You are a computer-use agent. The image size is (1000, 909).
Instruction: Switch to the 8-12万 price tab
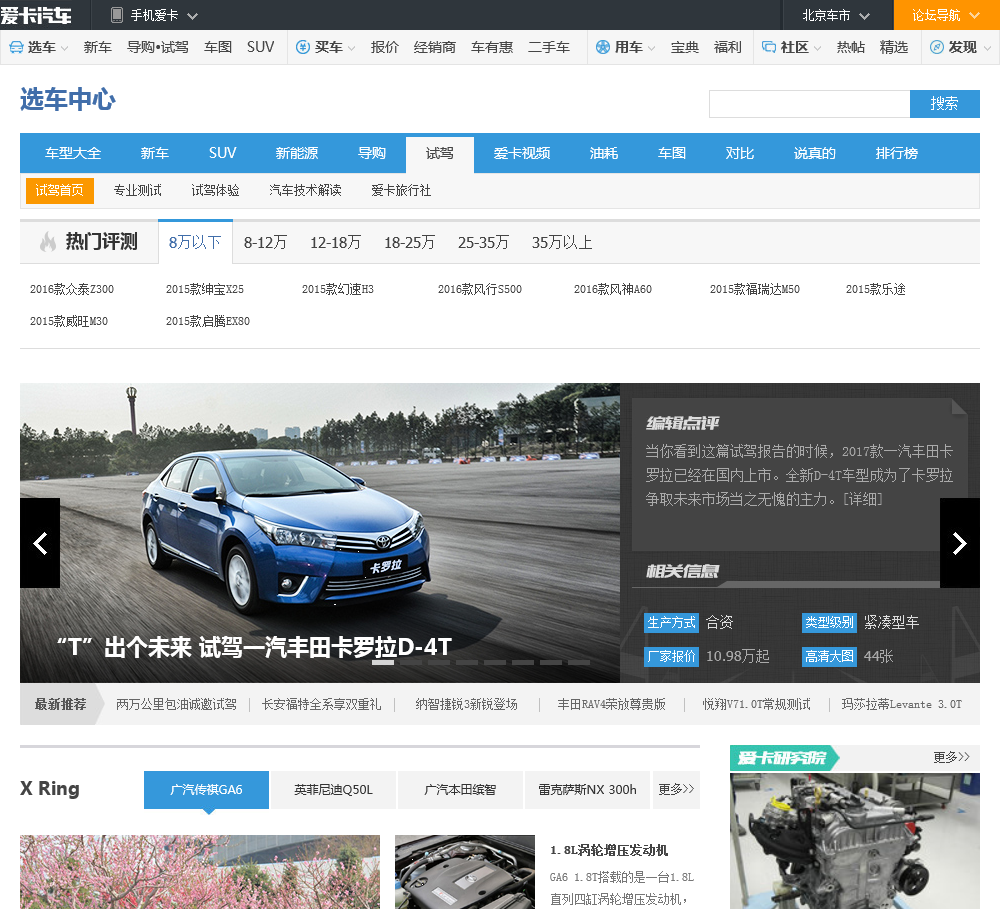pos(265,242)
